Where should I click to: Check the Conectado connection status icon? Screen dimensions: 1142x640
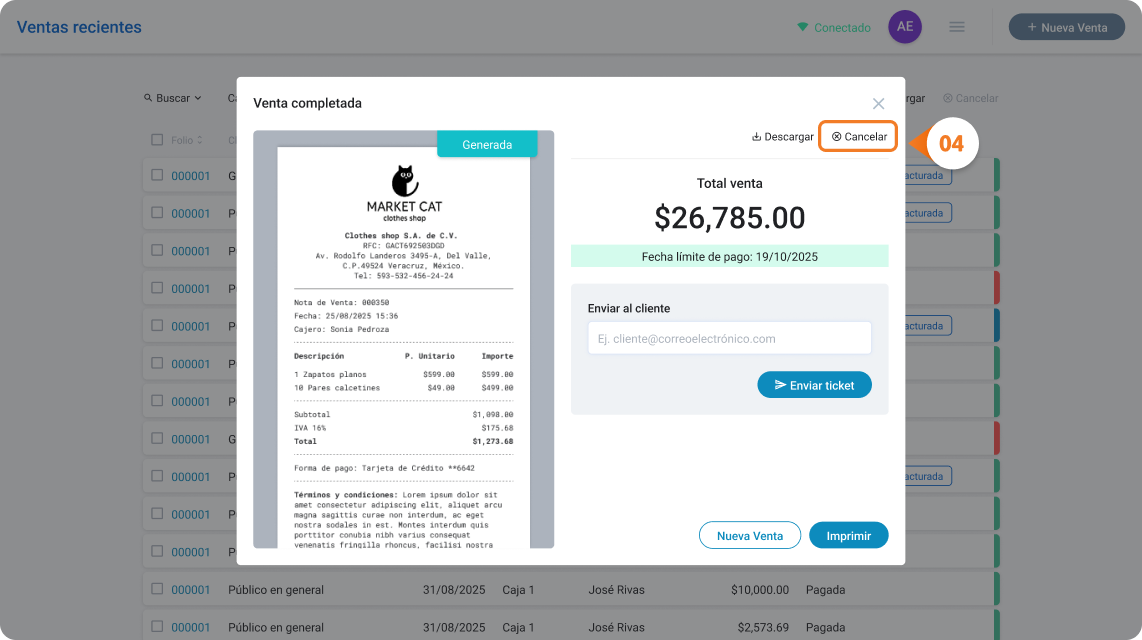(x=803, y=27)
